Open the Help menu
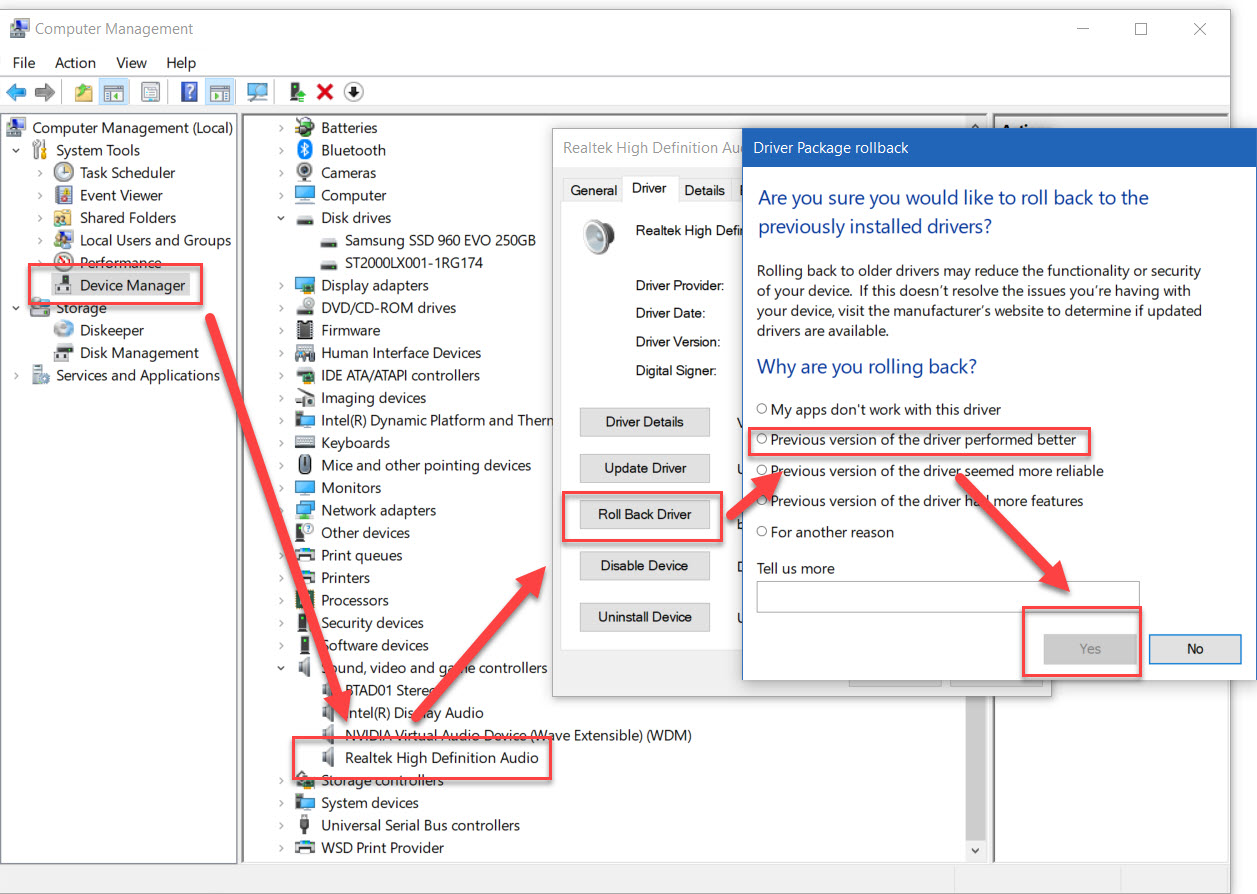This screenshot has width=1257, height=894. pyautogui.click(x=181, y=62)
